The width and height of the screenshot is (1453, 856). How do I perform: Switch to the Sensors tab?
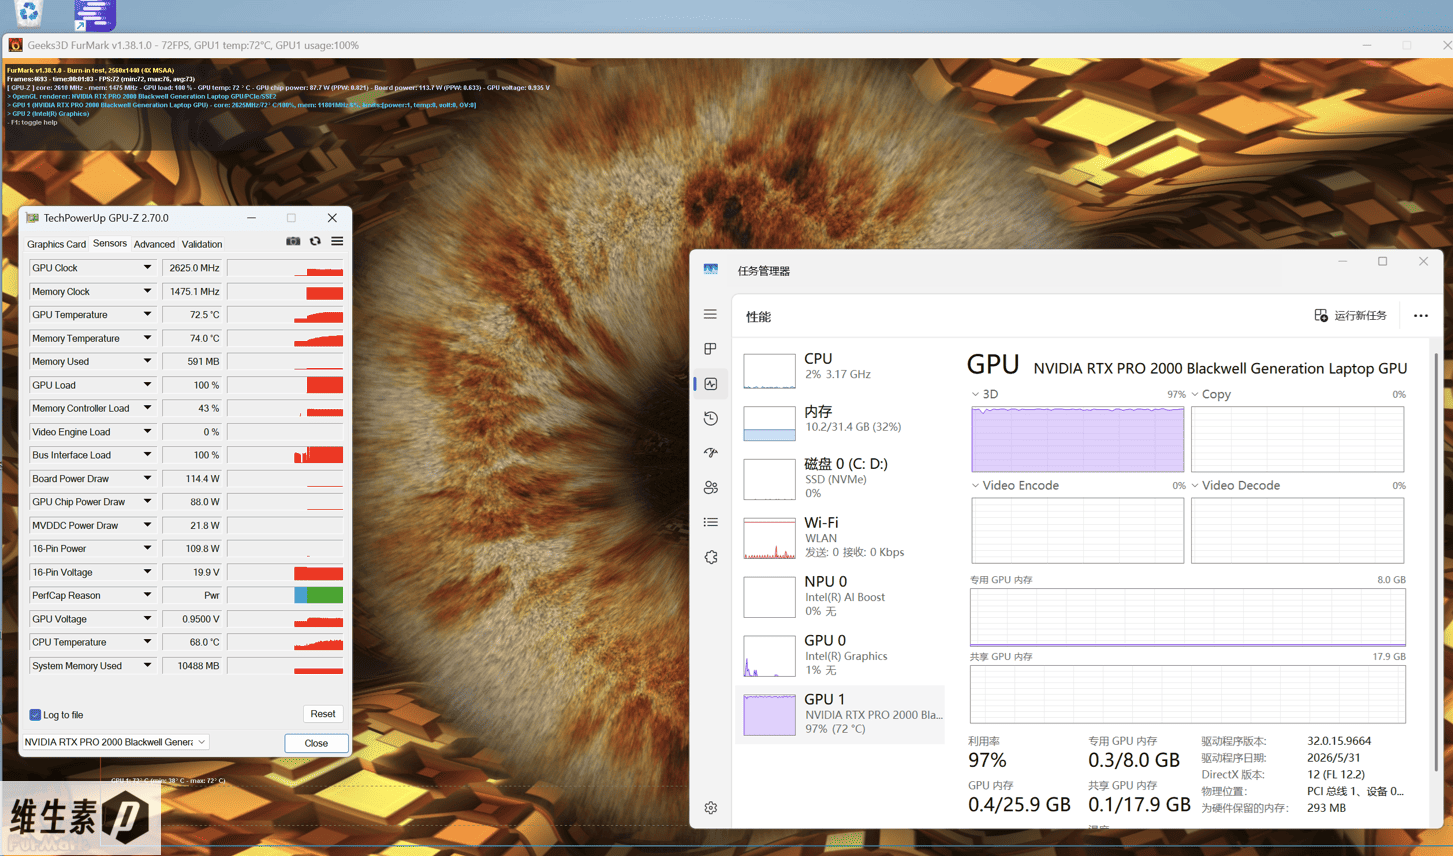[x=110, y=243]
